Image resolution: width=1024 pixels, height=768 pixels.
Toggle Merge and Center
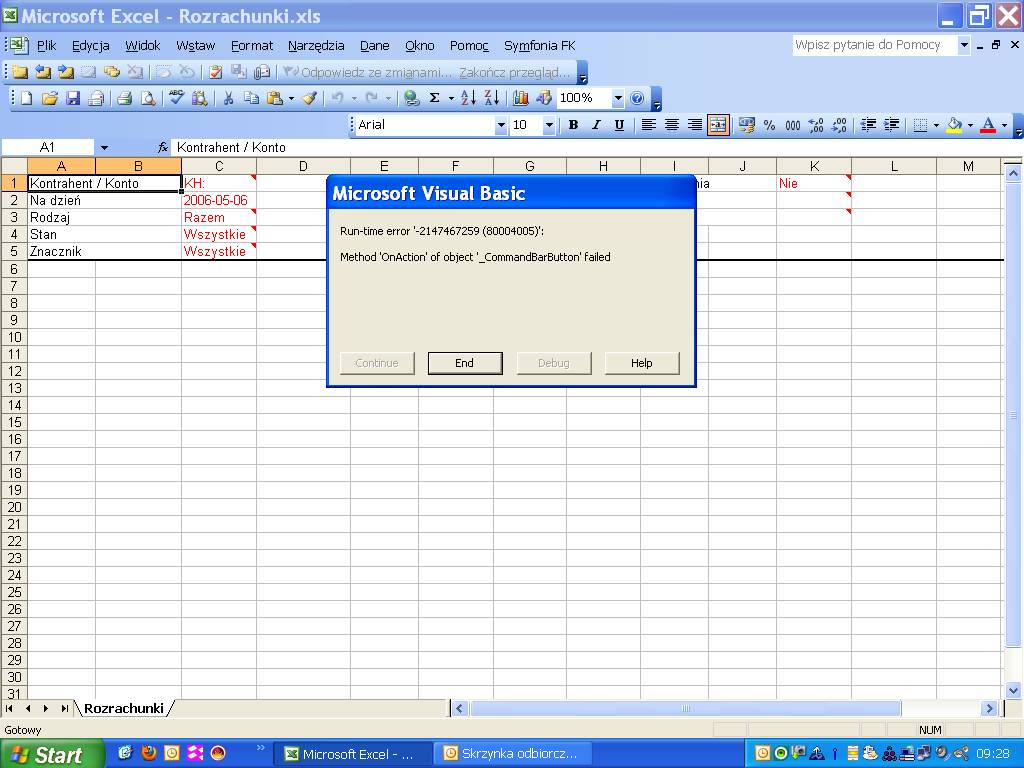pyautogui.click(x=718, y=125)
